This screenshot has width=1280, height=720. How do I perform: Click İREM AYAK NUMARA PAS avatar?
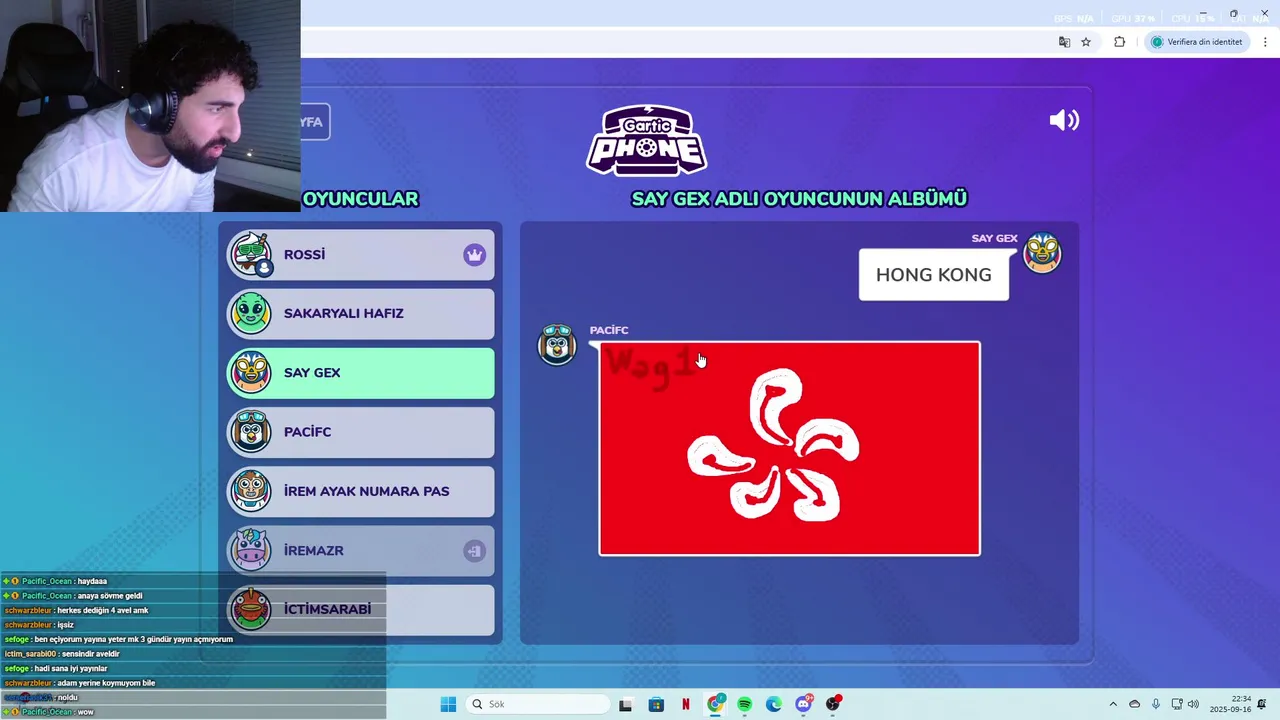click(250, 491)
